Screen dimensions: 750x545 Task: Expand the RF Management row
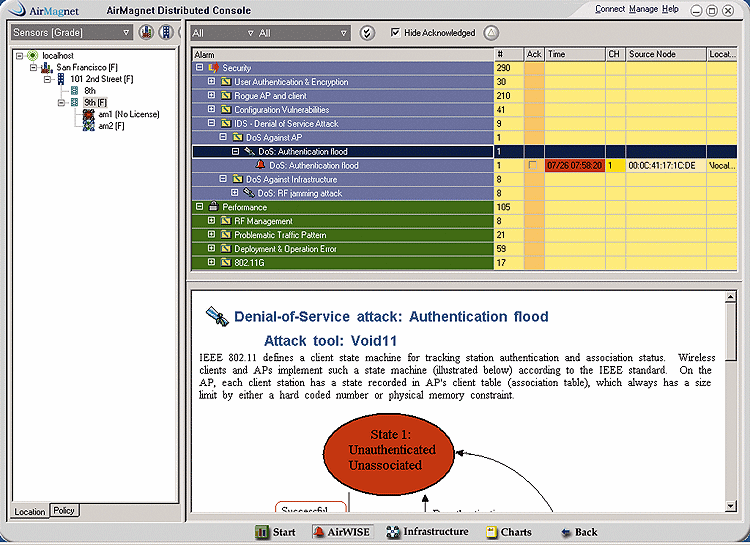pos(211,221)
